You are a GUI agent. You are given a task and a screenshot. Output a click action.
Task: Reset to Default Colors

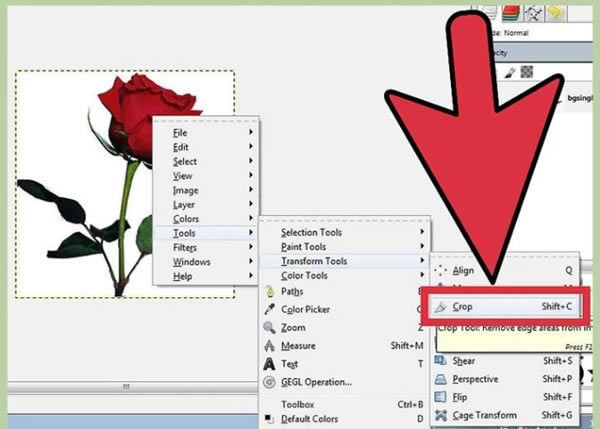[x=344, y=419]
